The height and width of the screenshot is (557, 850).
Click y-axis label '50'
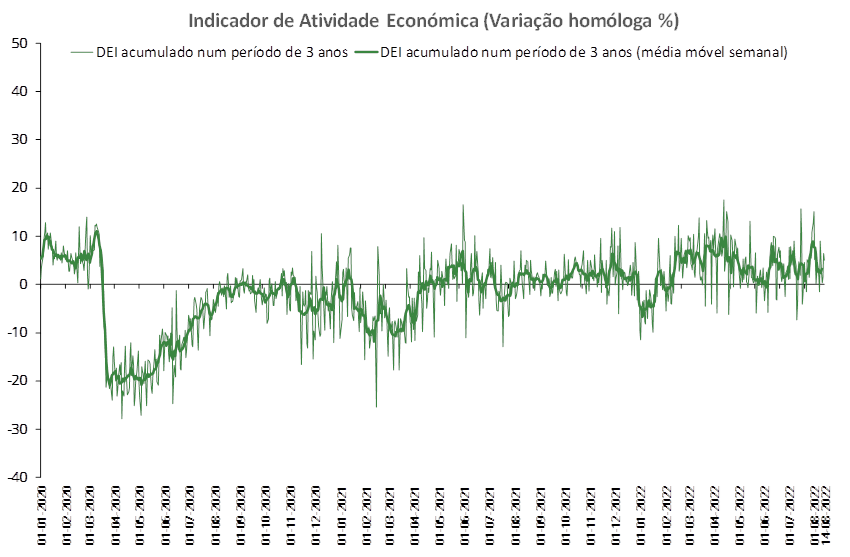click(20, 43)
